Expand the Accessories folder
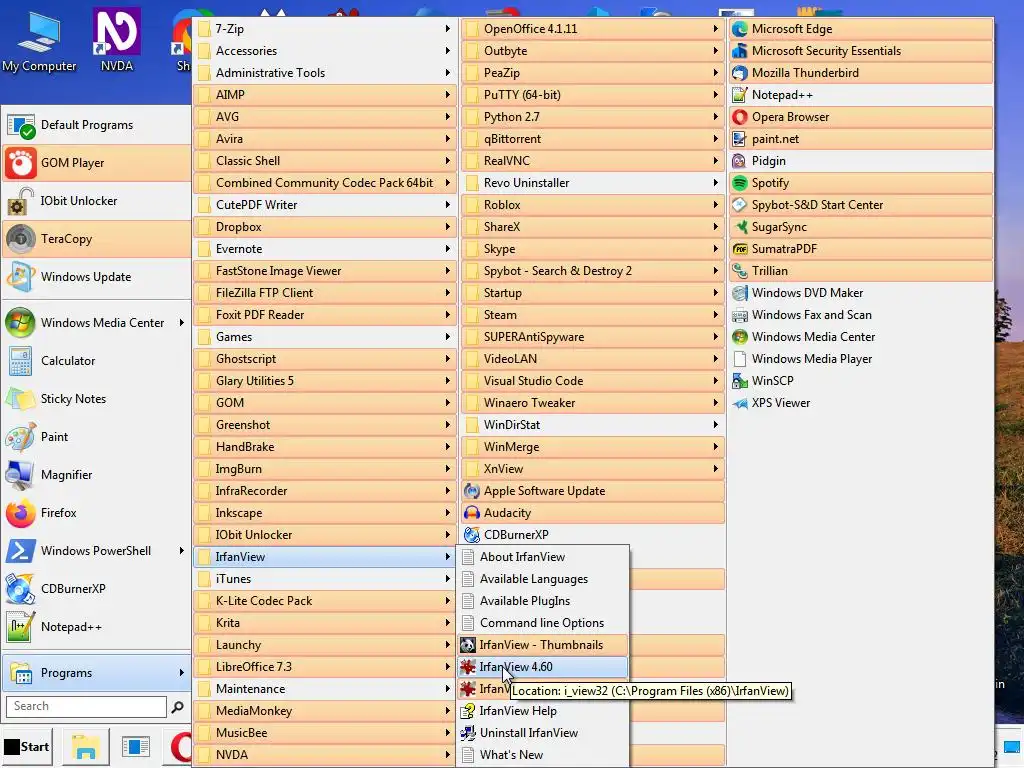 [x=325, y=51]
